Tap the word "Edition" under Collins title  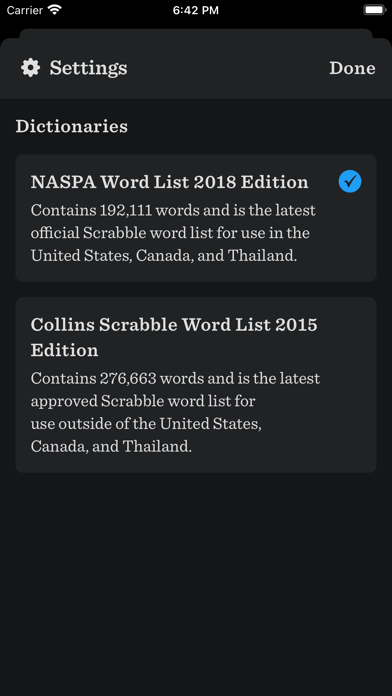point(64,350)
